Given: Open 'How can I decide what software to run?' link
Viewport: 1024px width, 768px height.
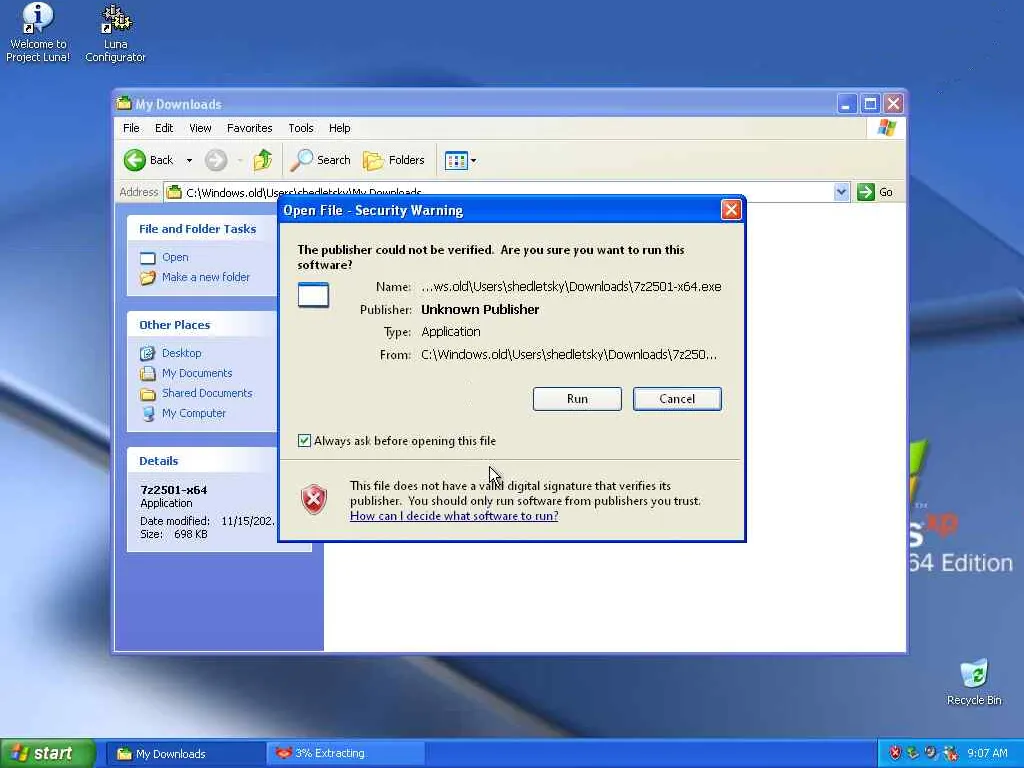Looking at the screenshot, I should point(454,516).
